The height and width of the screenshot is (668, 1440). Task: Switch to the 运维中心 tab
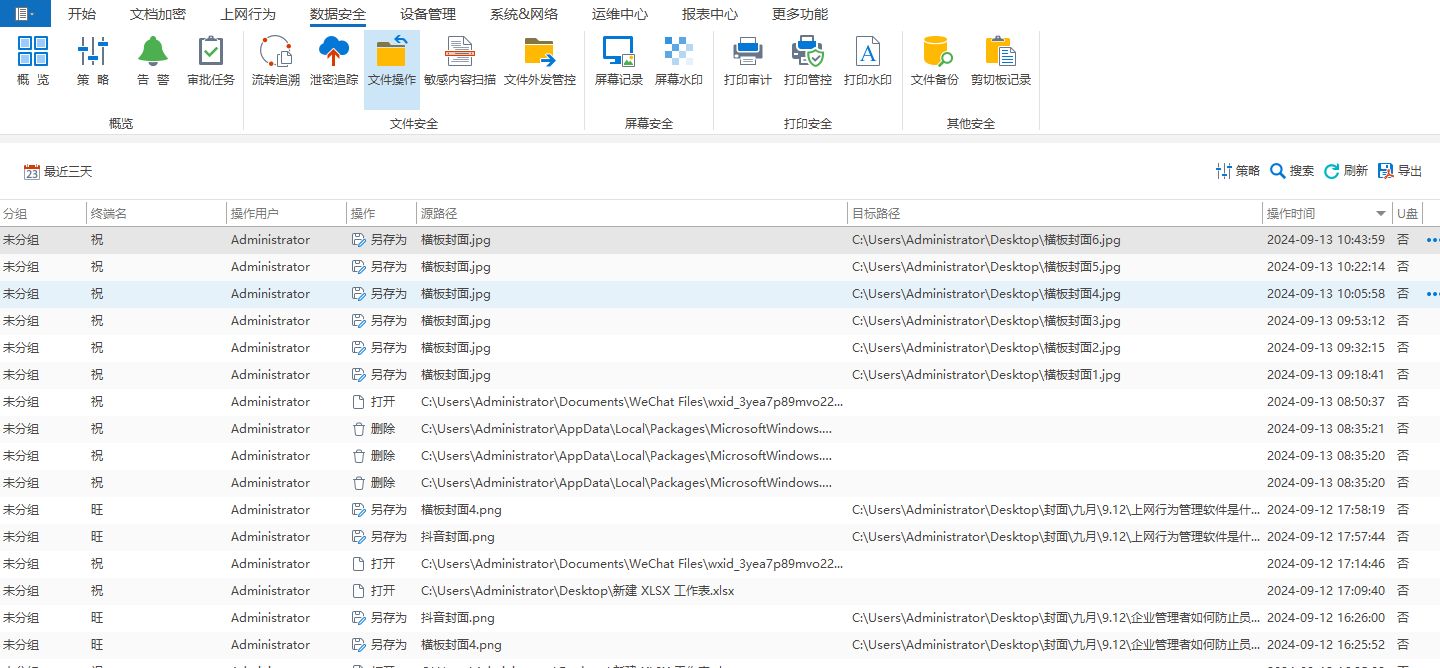[620, 14]
